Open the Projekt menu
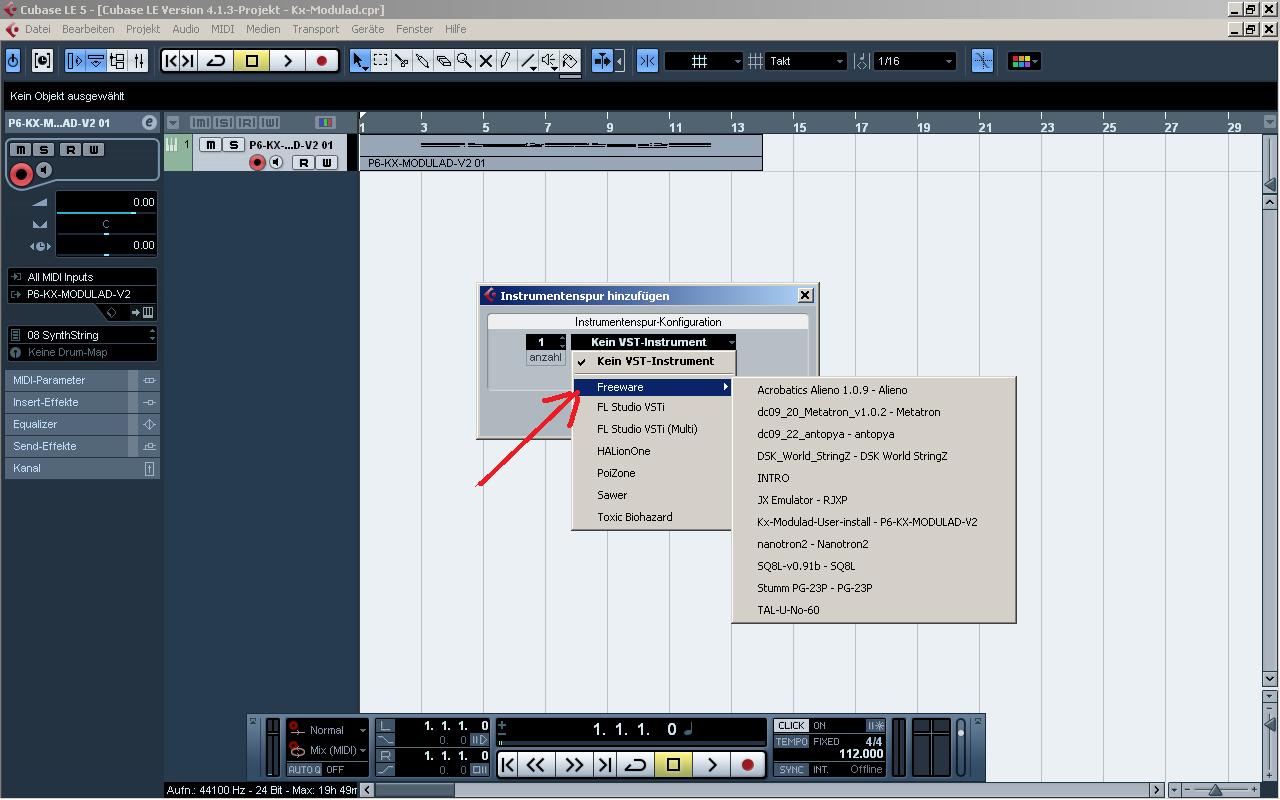Image resolution: width=1280 pixels, height=800 pixels. 143,29
